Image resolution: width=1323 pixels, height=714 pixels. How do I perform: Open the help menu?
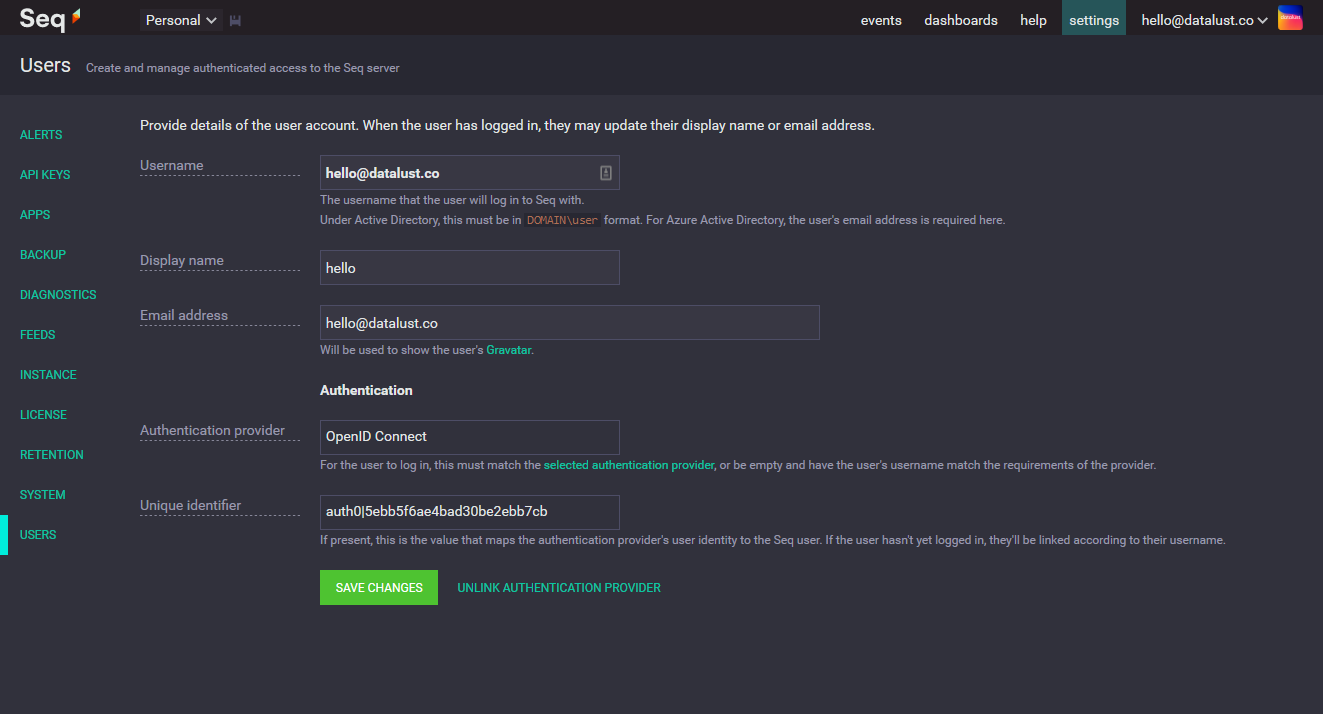coord(1033,20)
